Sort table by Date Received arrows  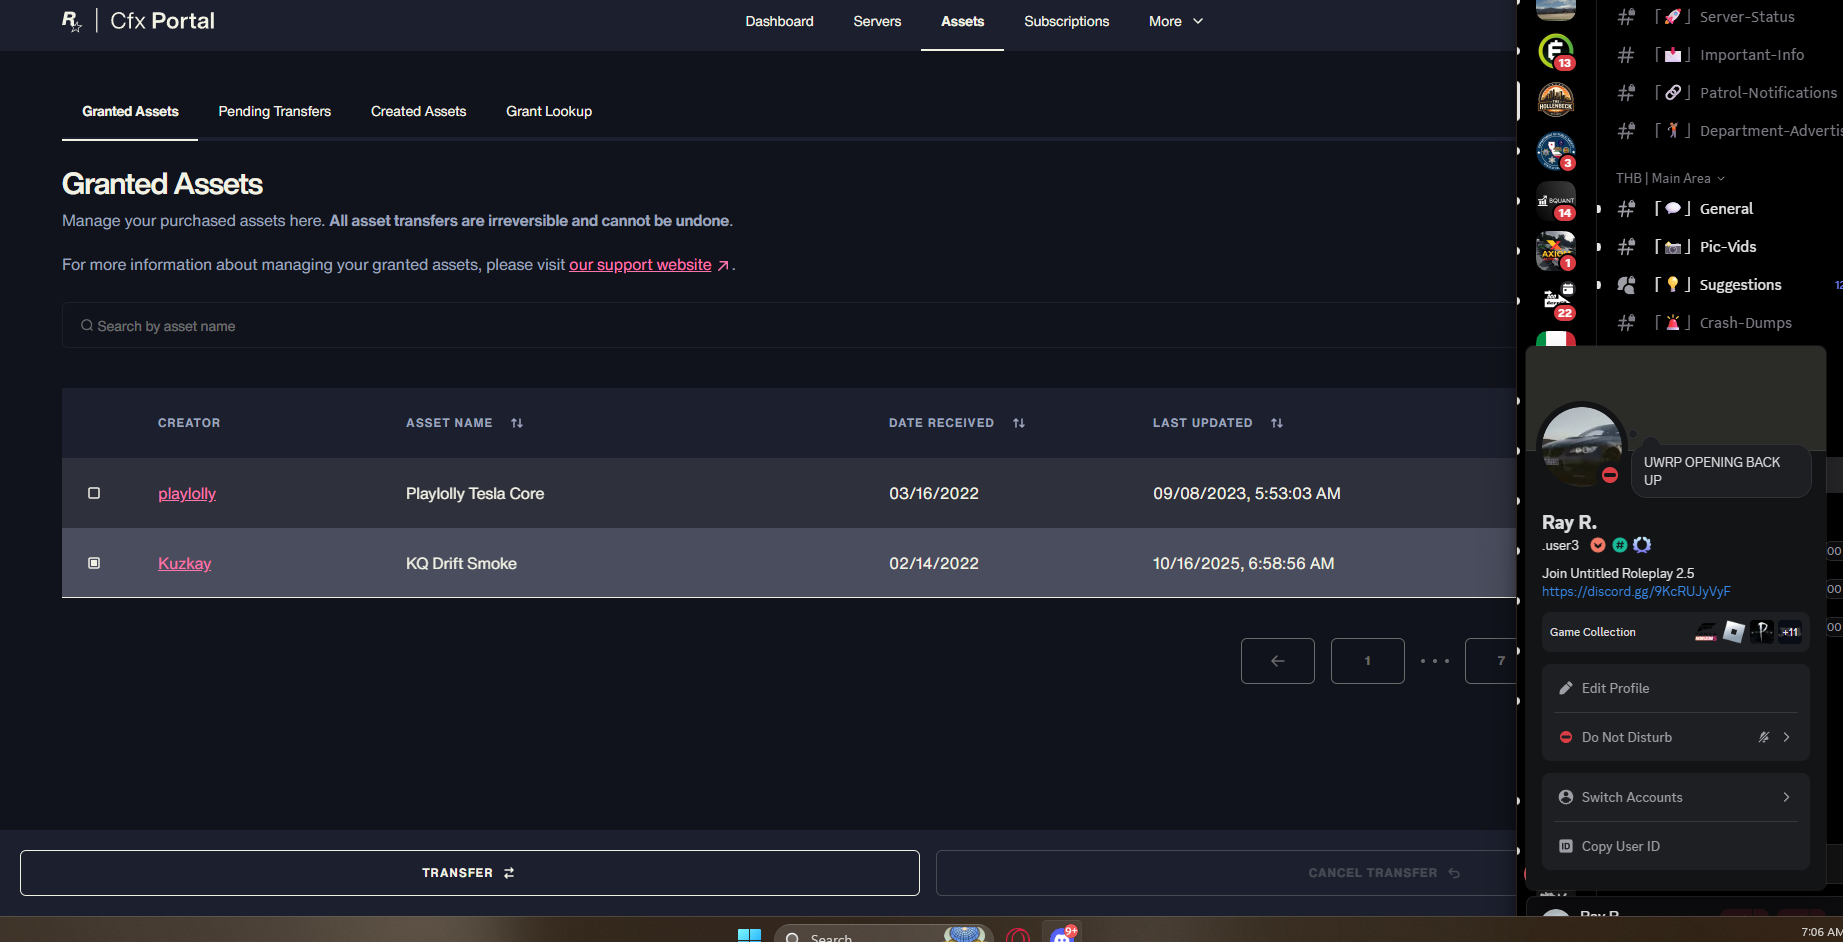(1019, 423)
